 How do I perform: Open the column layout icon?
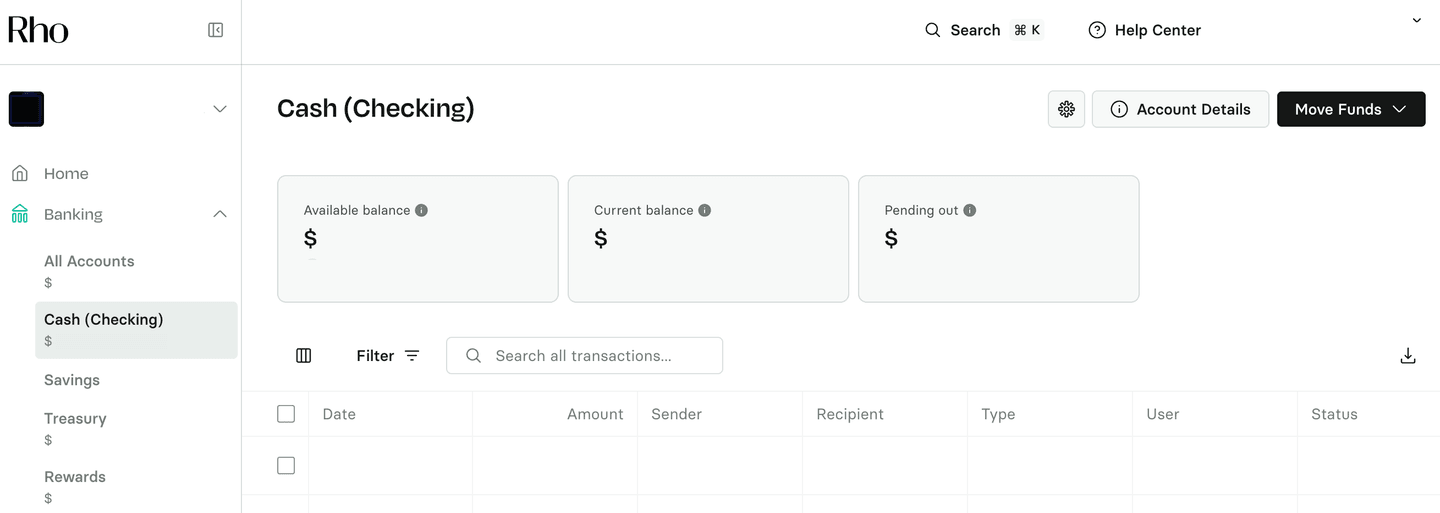[304, 356]
